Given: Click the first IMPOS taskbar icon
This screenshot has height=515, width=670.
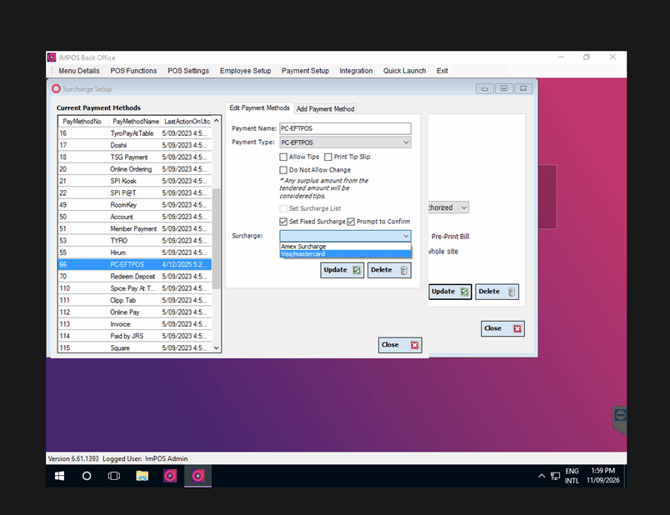Looking at the screenshot, I should (170, 476).
